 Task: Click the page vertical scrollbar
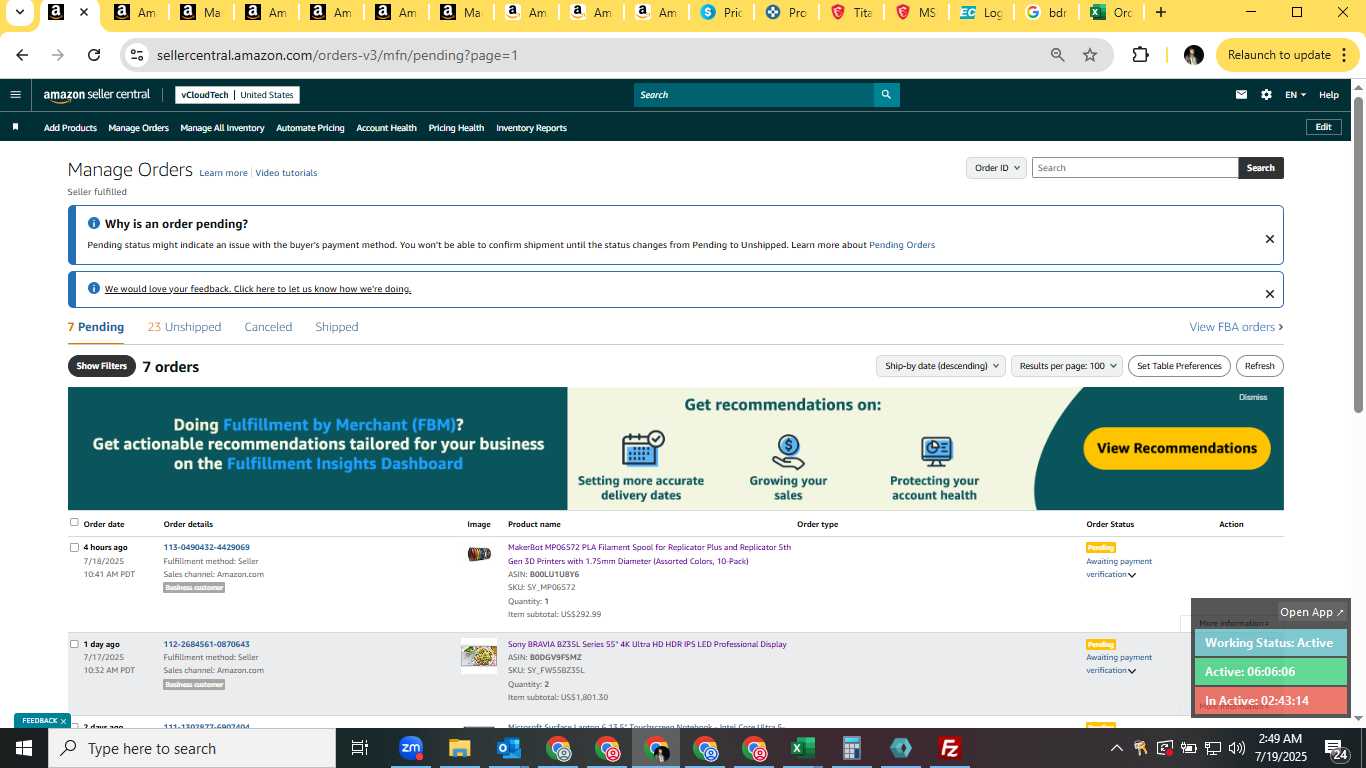[x=1358, y=255]
